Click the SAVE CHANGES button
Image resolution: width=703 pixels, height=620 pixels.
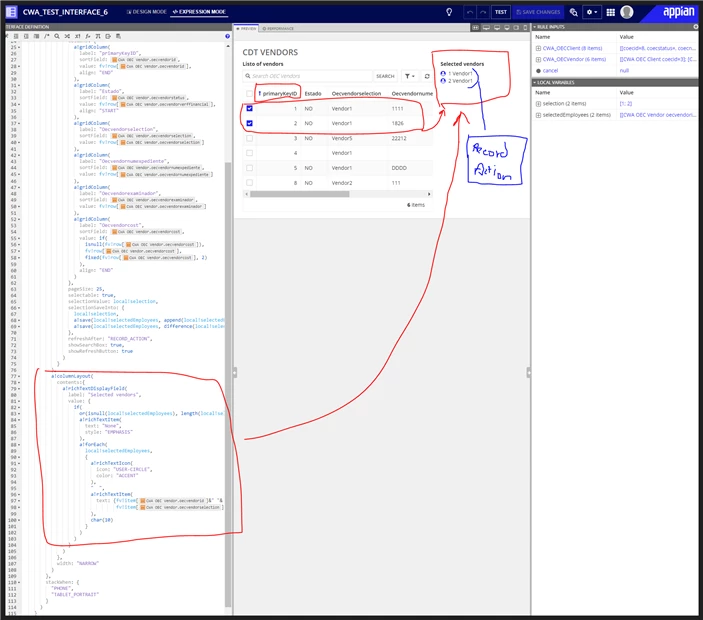(x=538, y=12)
